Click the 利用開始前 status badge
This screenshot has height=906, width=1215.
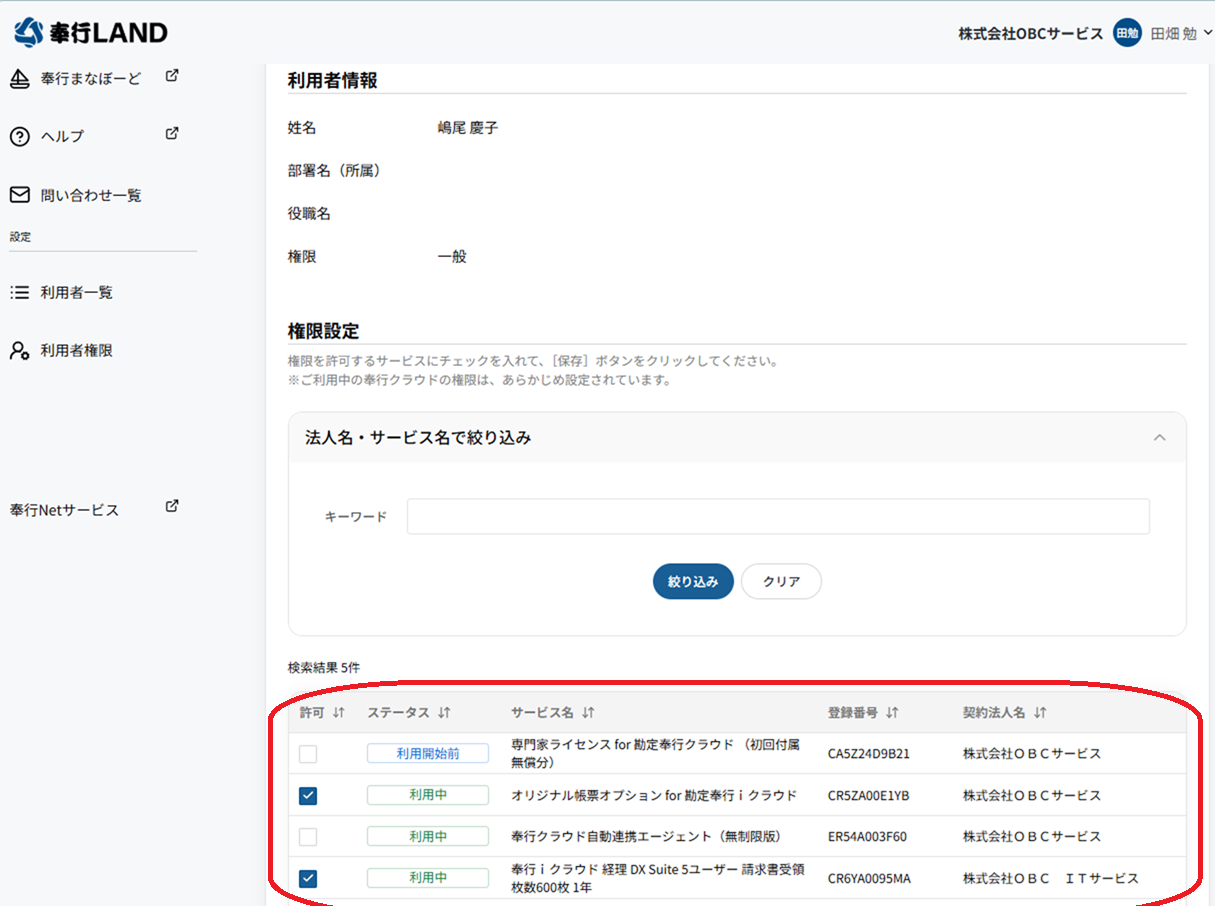pyautogui.click(x=428, y=754)
